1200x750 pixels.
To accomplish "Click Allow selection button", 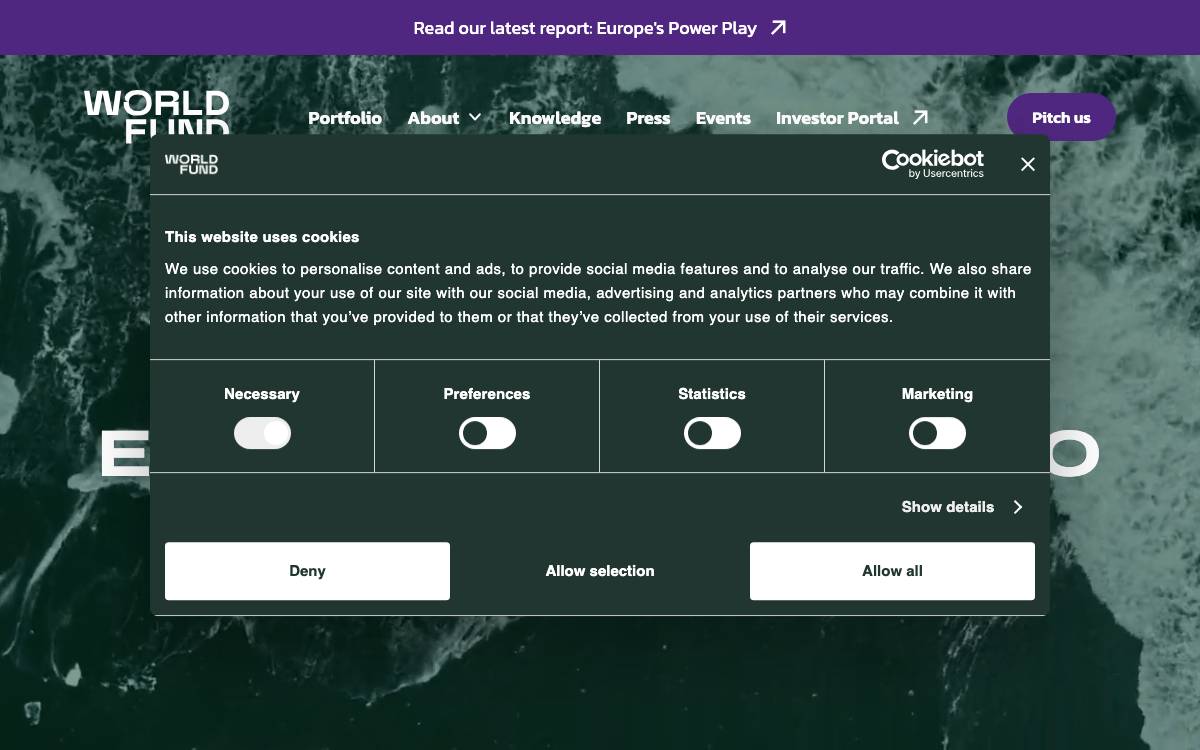I will (600, 571).
